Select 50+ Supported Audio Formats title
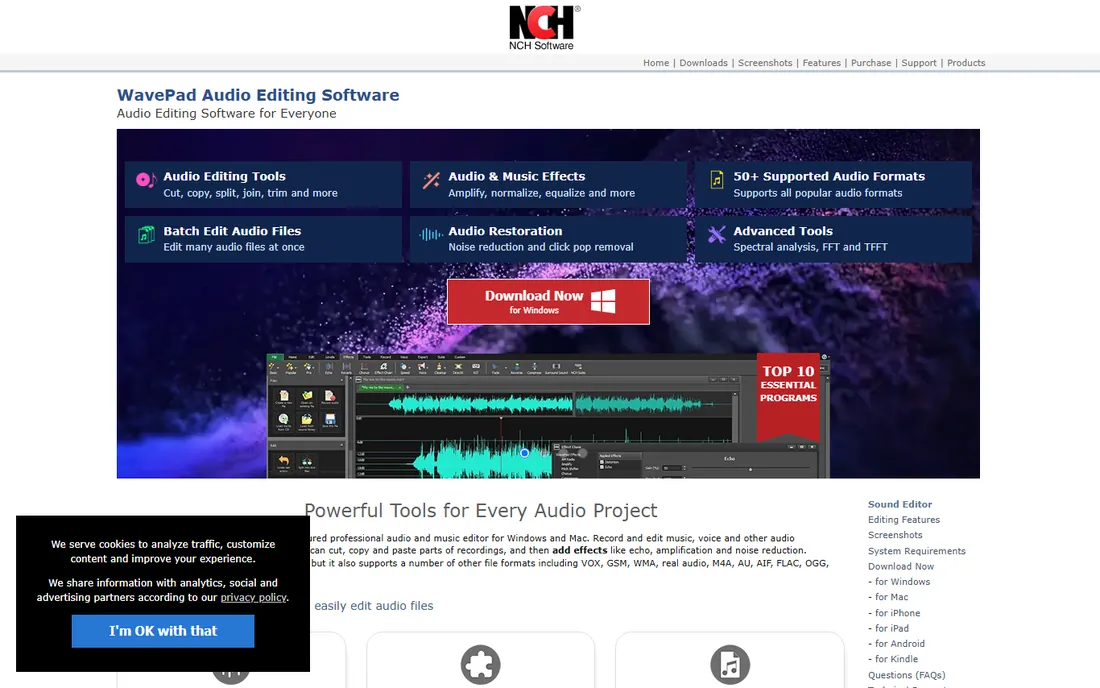The height and width of the screenshot is (688, 1100). pyautogui.click(x=829, y=177)
